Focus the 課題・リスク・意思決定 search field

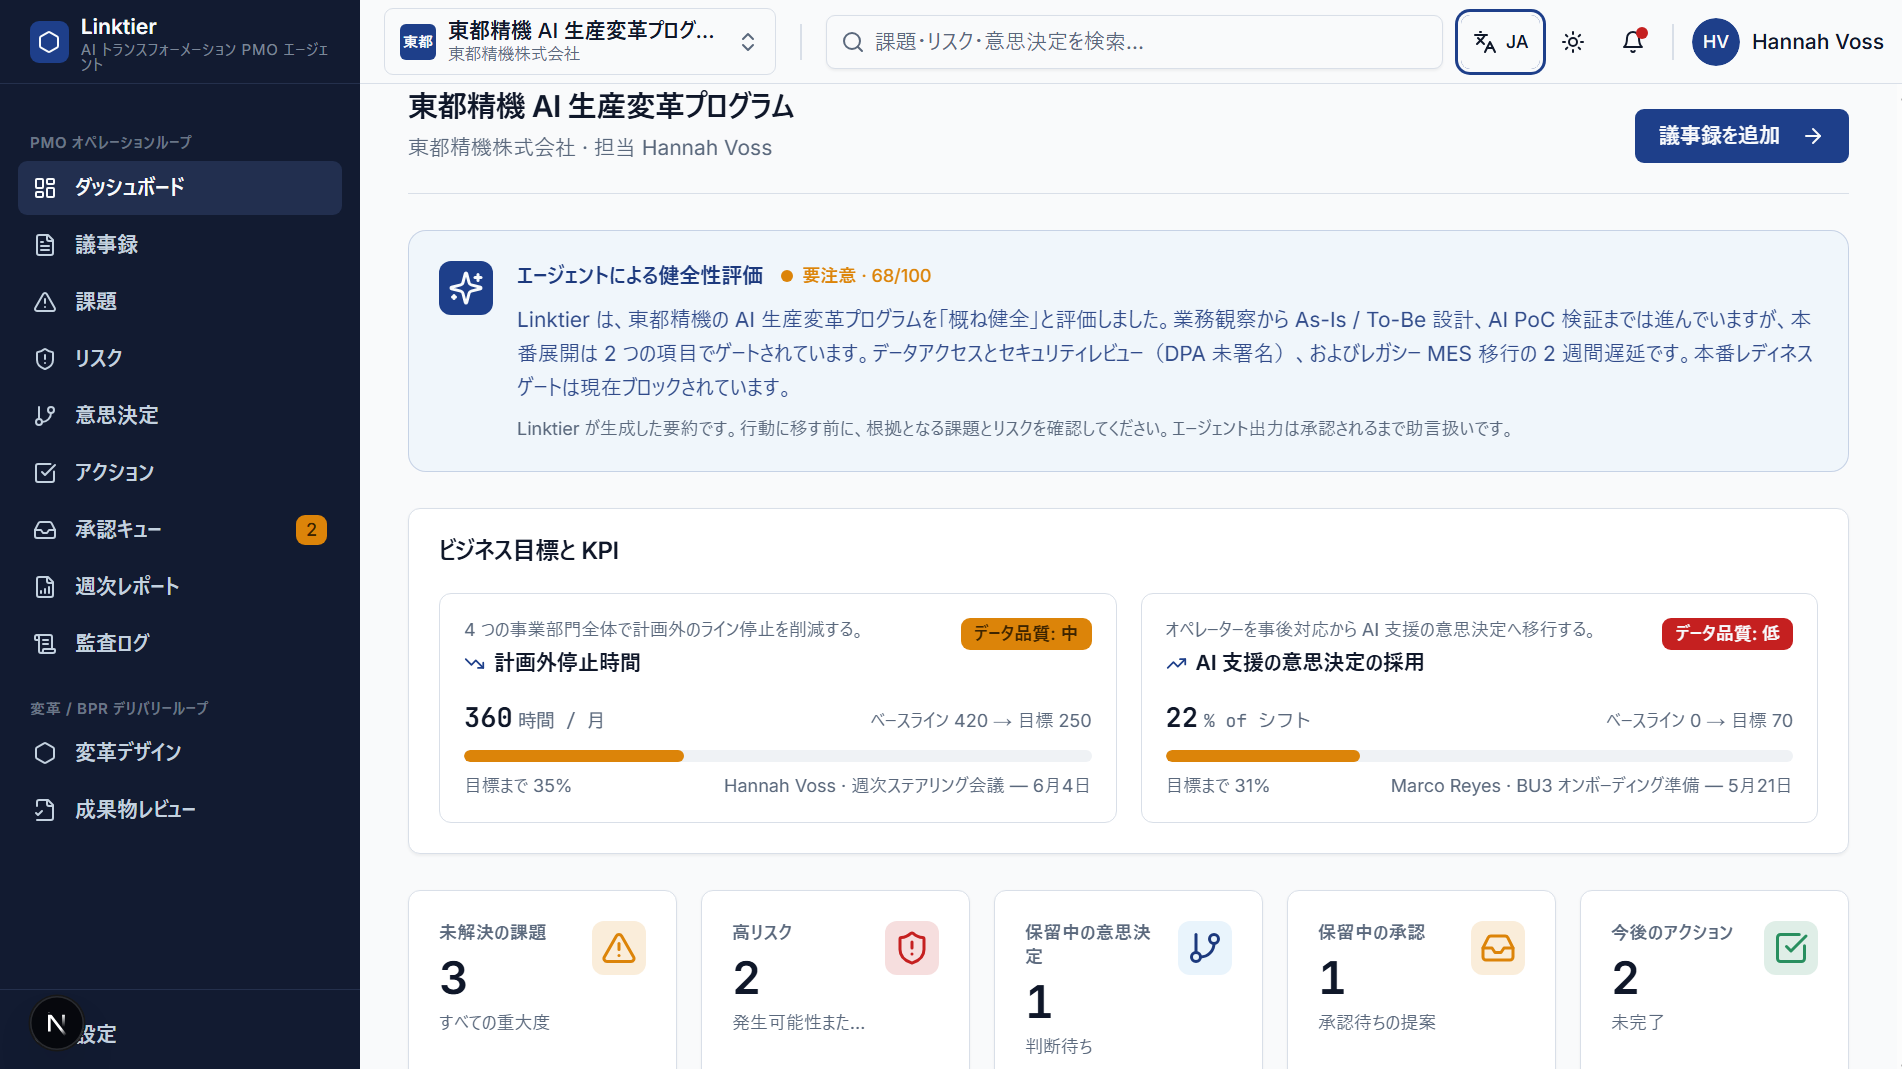[x=1134, y=42]
